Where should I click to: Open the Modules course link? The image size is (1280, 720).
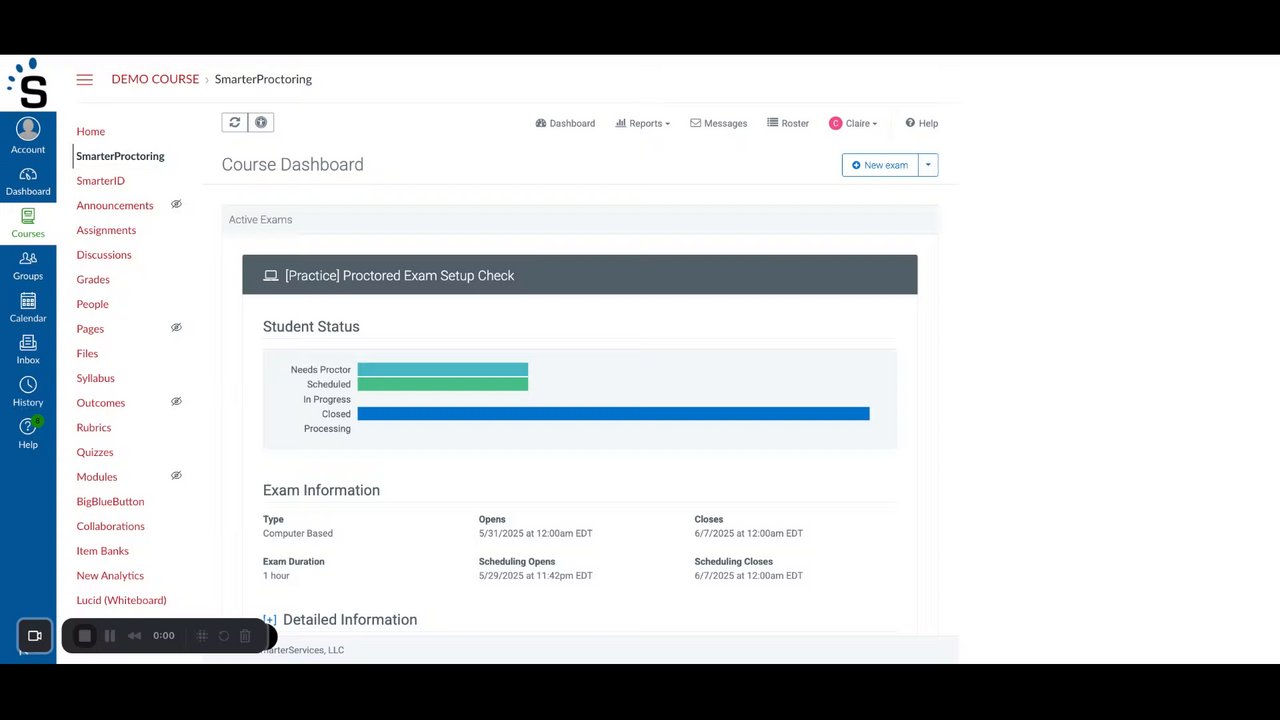tap(97, 477)
